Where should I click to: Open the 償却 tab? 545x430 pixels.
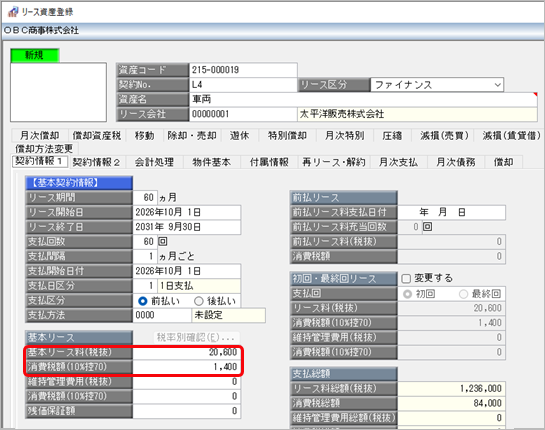pos(503,162)
